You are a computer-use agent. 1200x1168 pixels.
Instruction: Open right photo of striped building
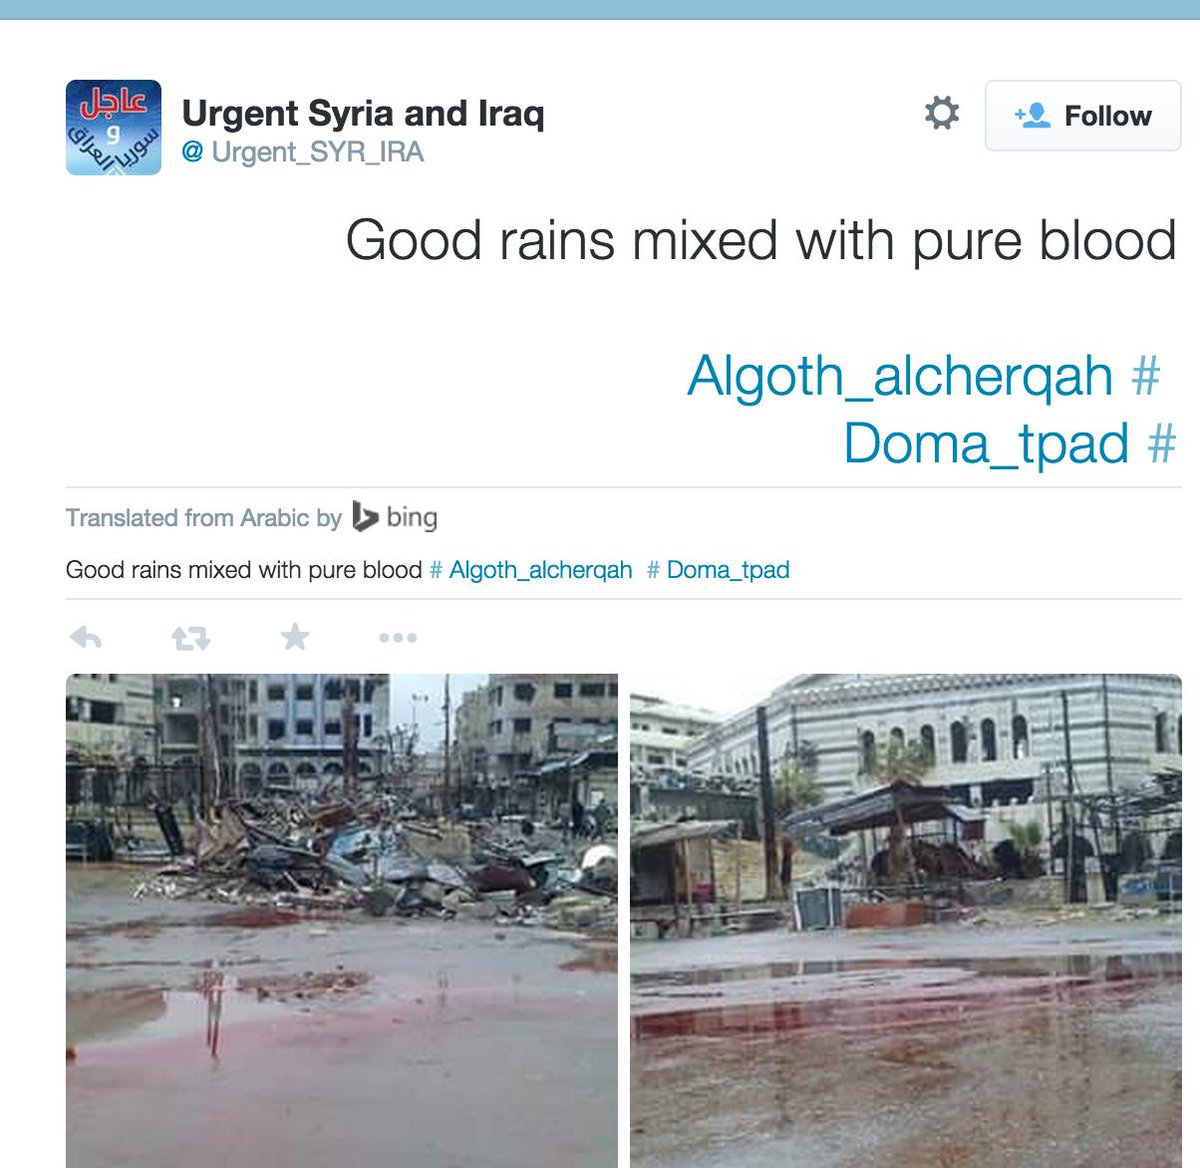tap(906, 921)
